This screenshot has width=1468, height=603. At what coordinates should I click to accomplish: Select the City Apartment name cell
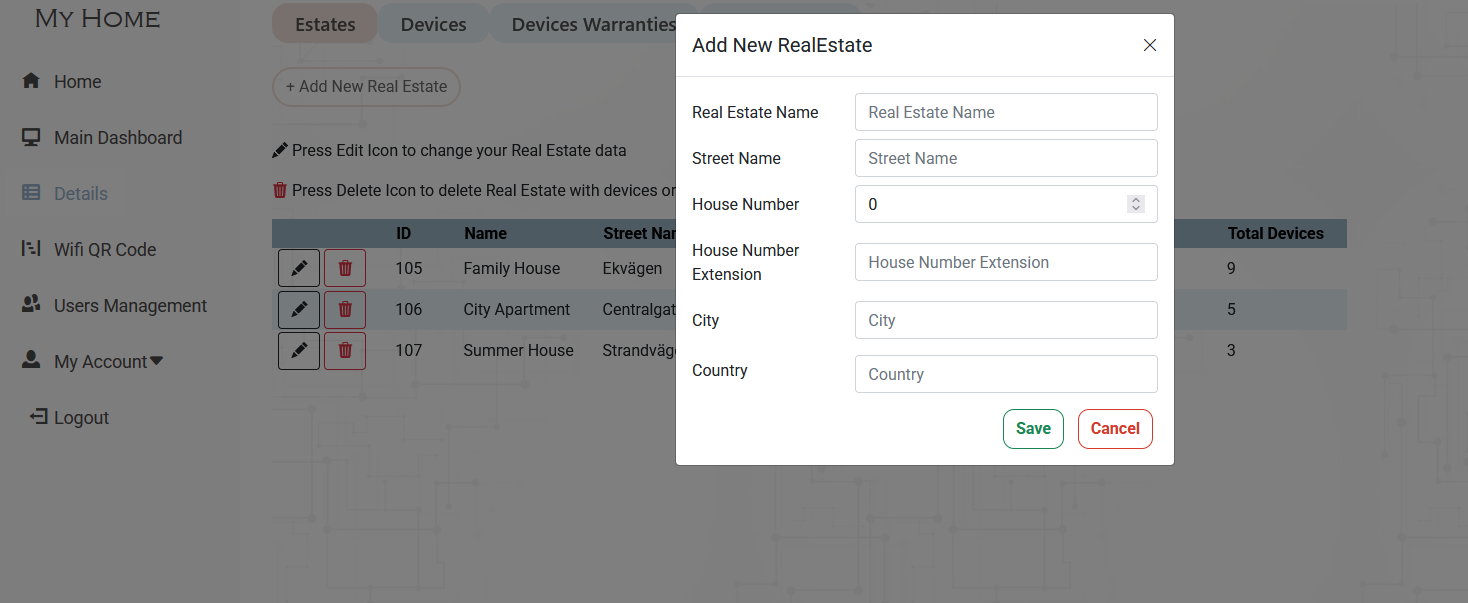click(517, 310)
